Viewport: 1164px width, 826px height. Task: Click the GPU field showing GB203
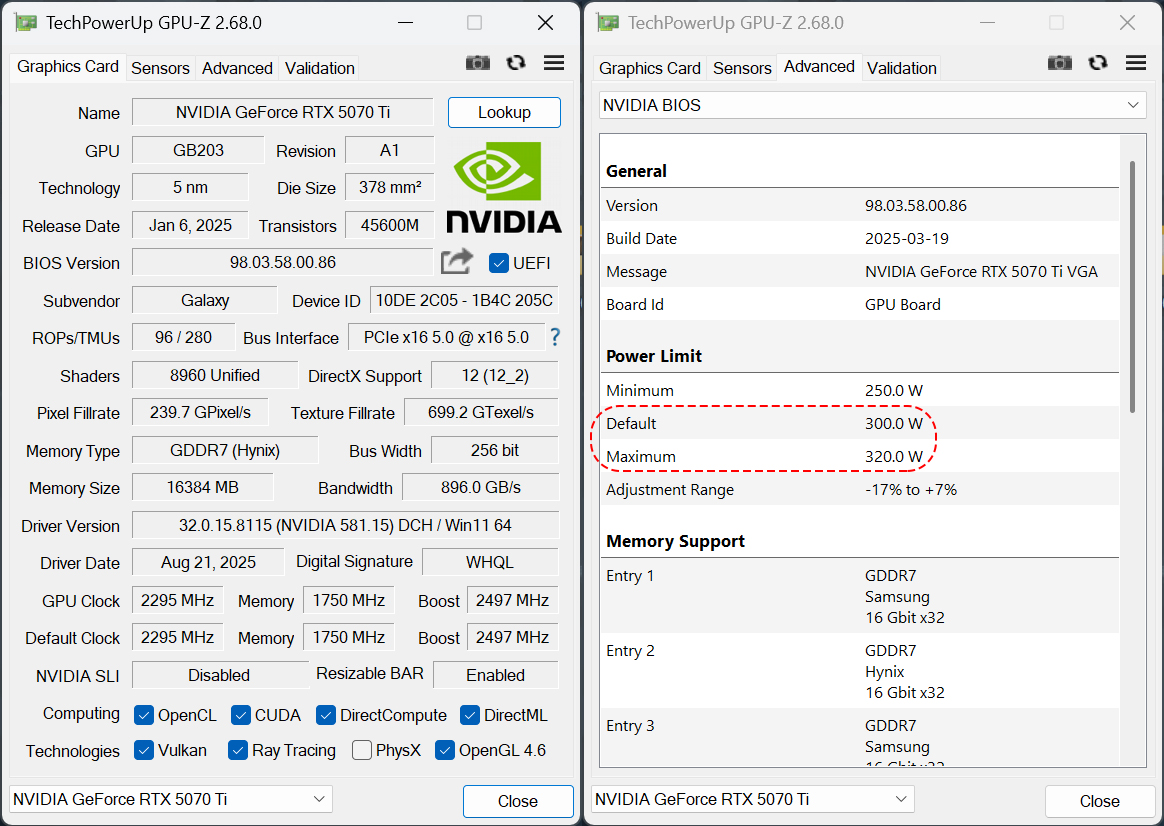[198, 150]
